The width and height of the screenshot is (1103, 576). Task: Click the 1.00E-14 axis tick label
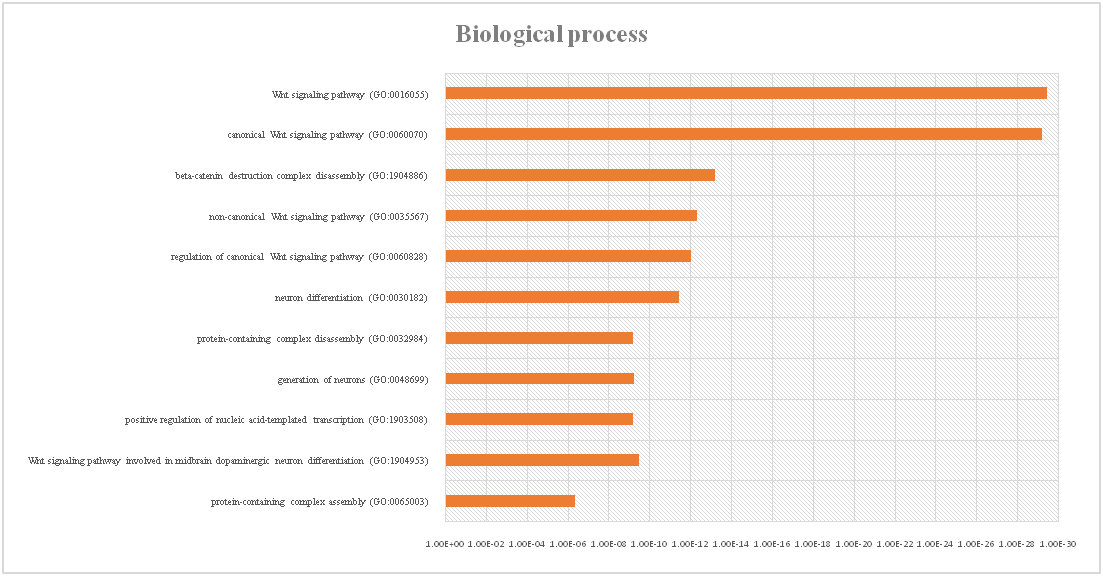pyautogui.click(x=731, y=543)
